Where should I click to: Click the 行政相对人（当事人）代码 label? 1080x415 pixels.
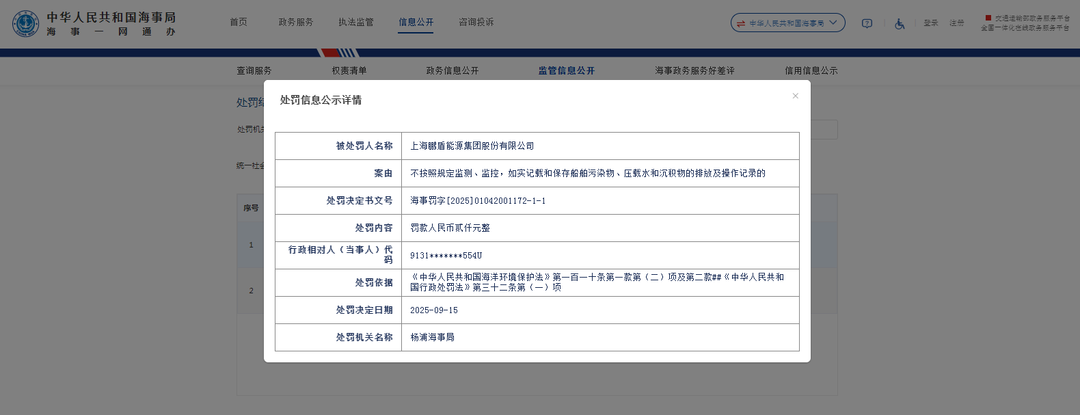point(340,255)
